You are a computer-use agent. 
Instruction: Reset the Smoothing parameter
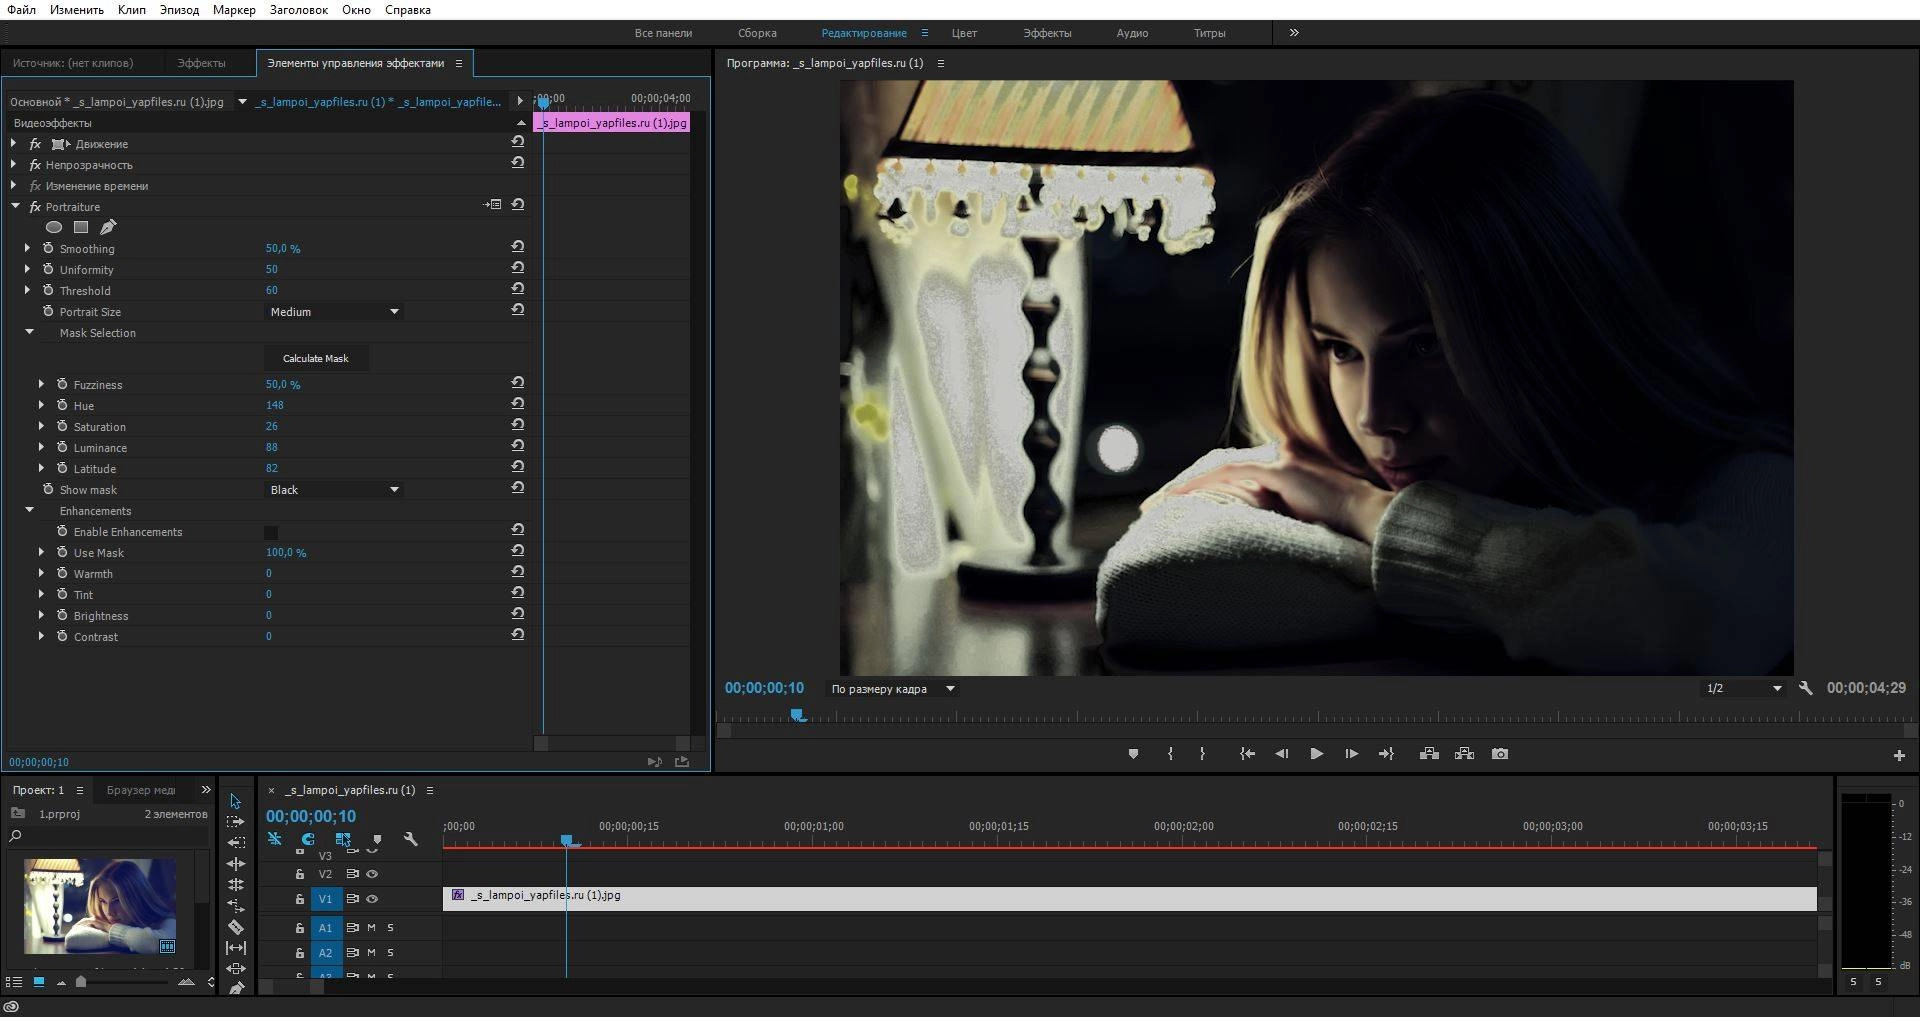click(x=518, y=247)
